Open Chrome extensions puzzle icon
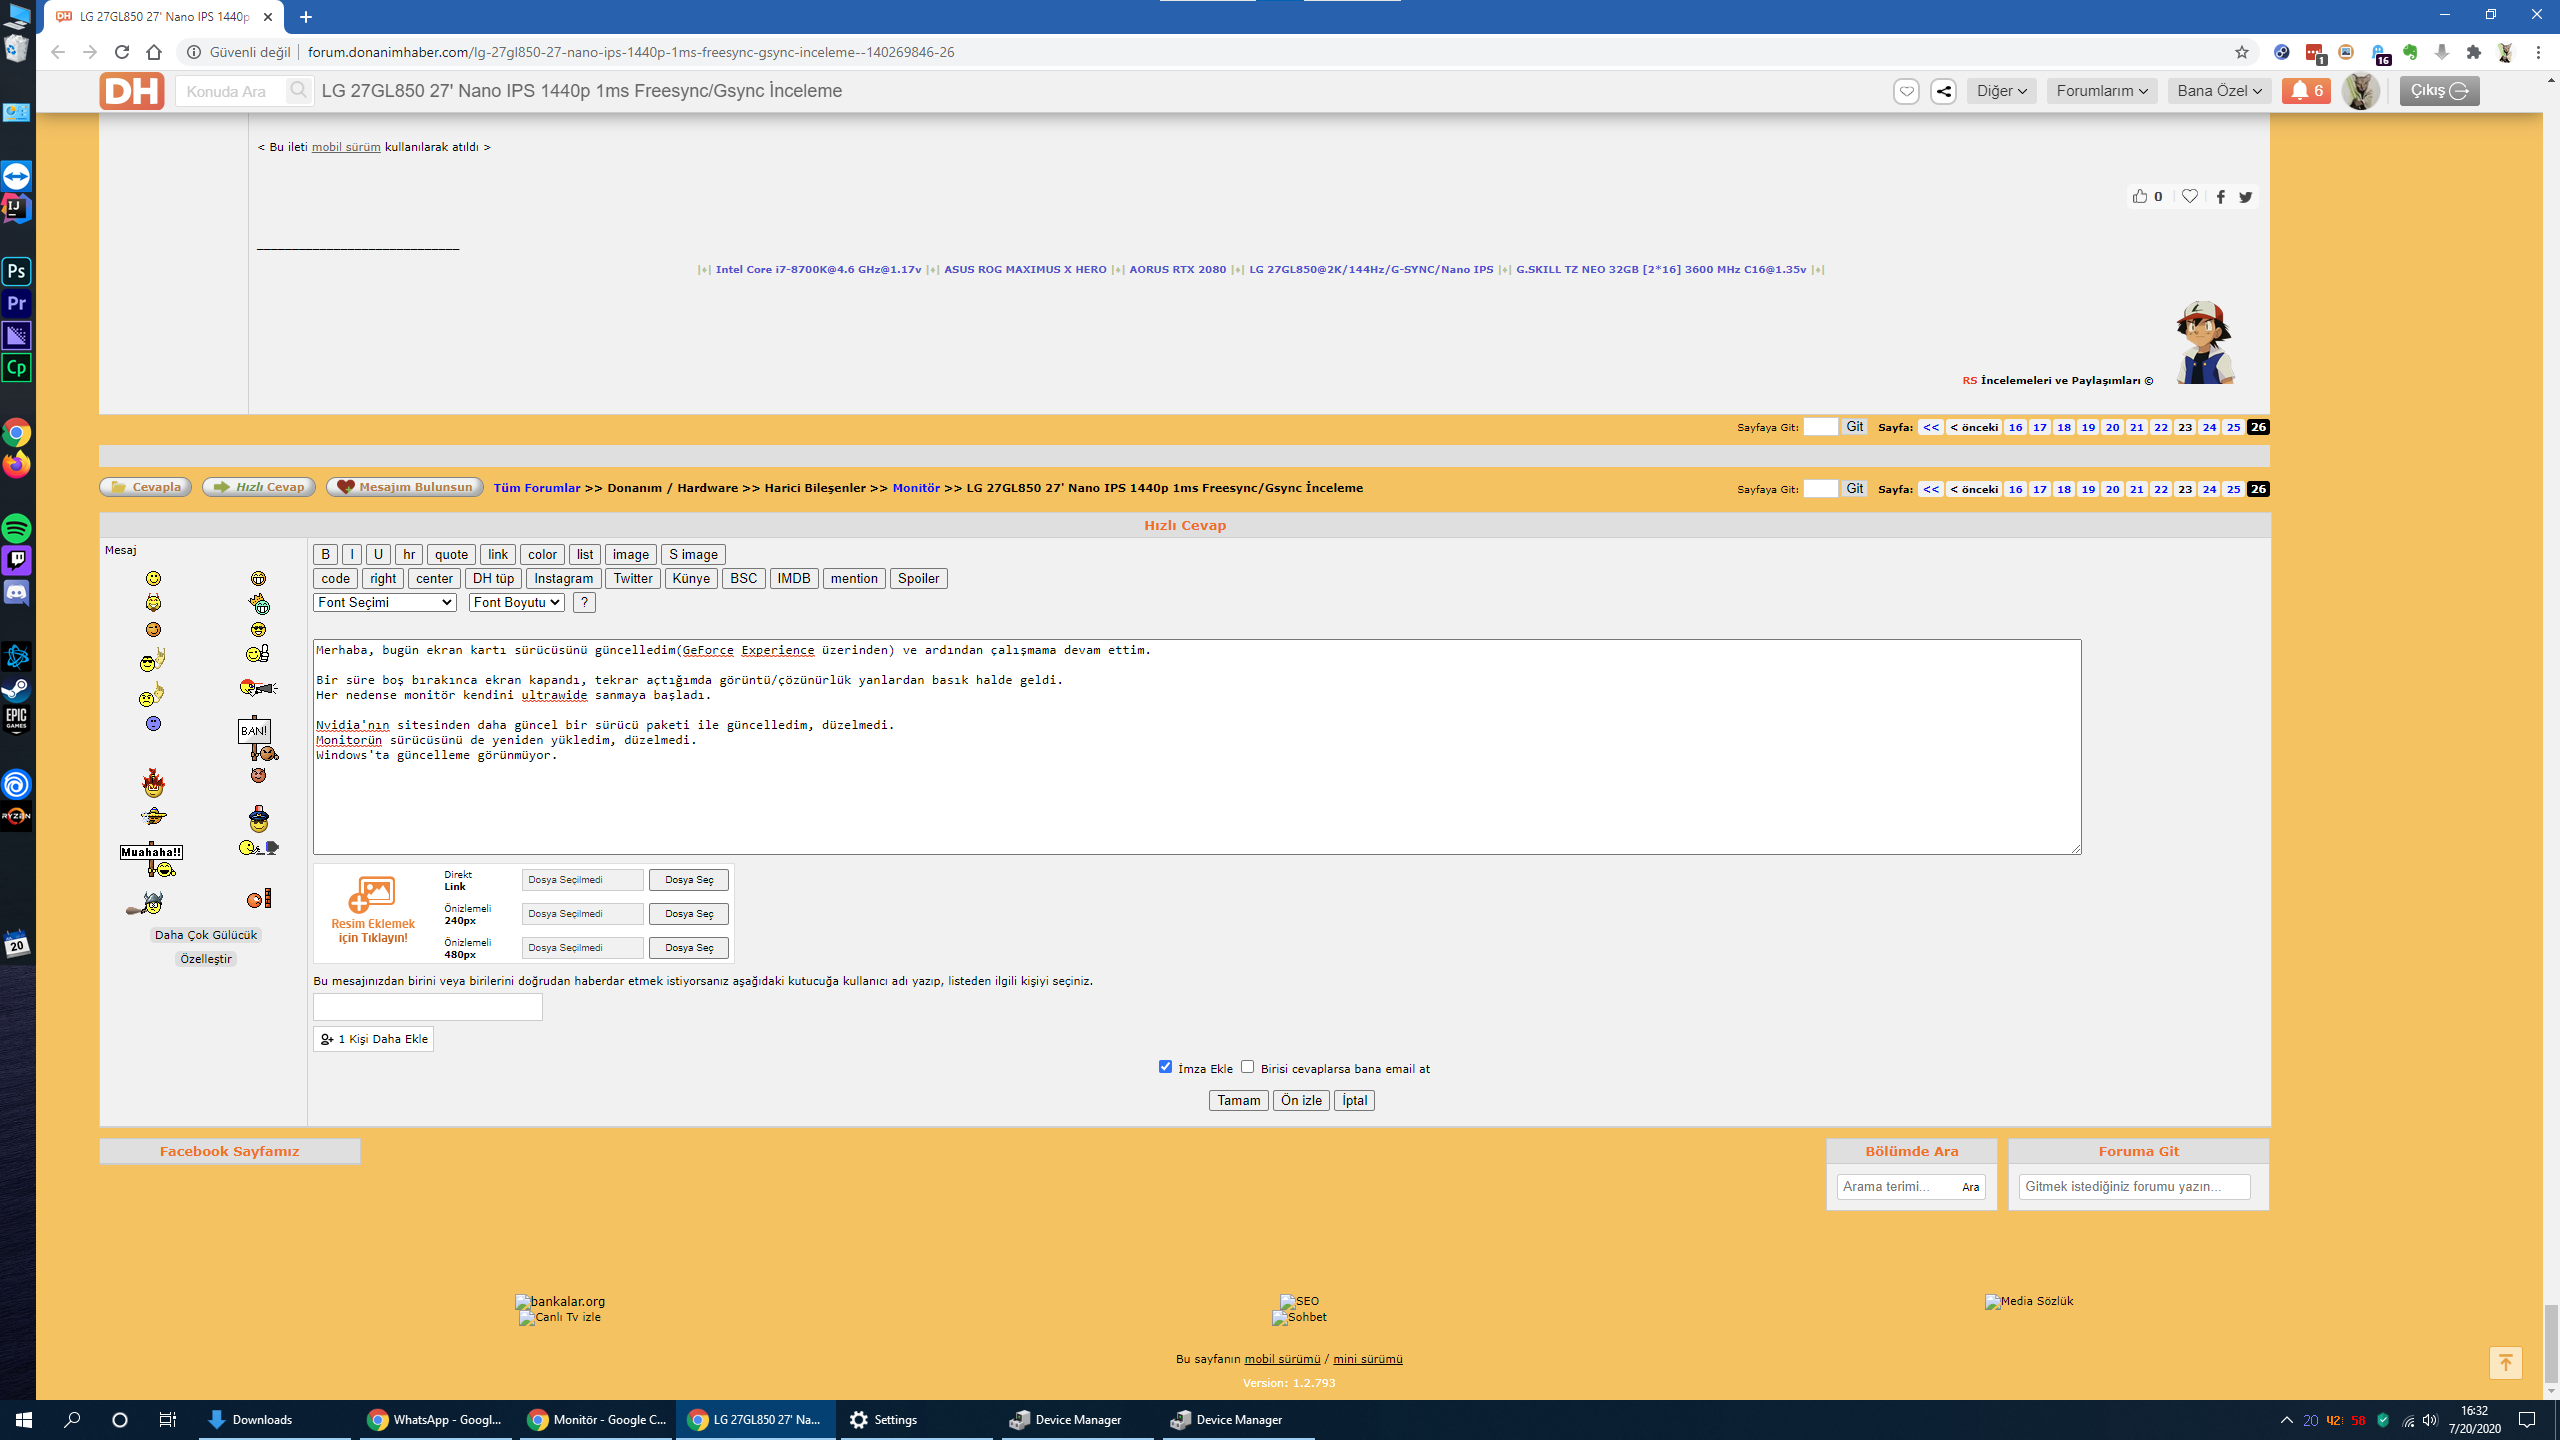The width and height of the screenshot is (2560, 1440). point(2474,52)
